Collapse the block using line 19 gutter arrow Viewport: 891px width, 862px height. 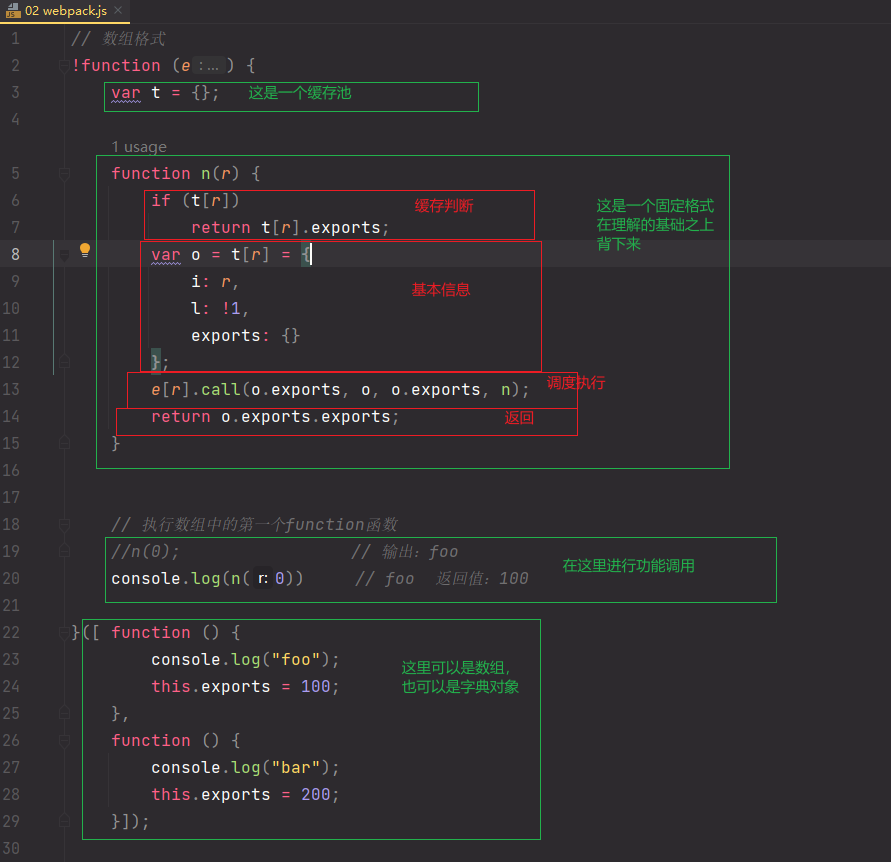point(63,551)
